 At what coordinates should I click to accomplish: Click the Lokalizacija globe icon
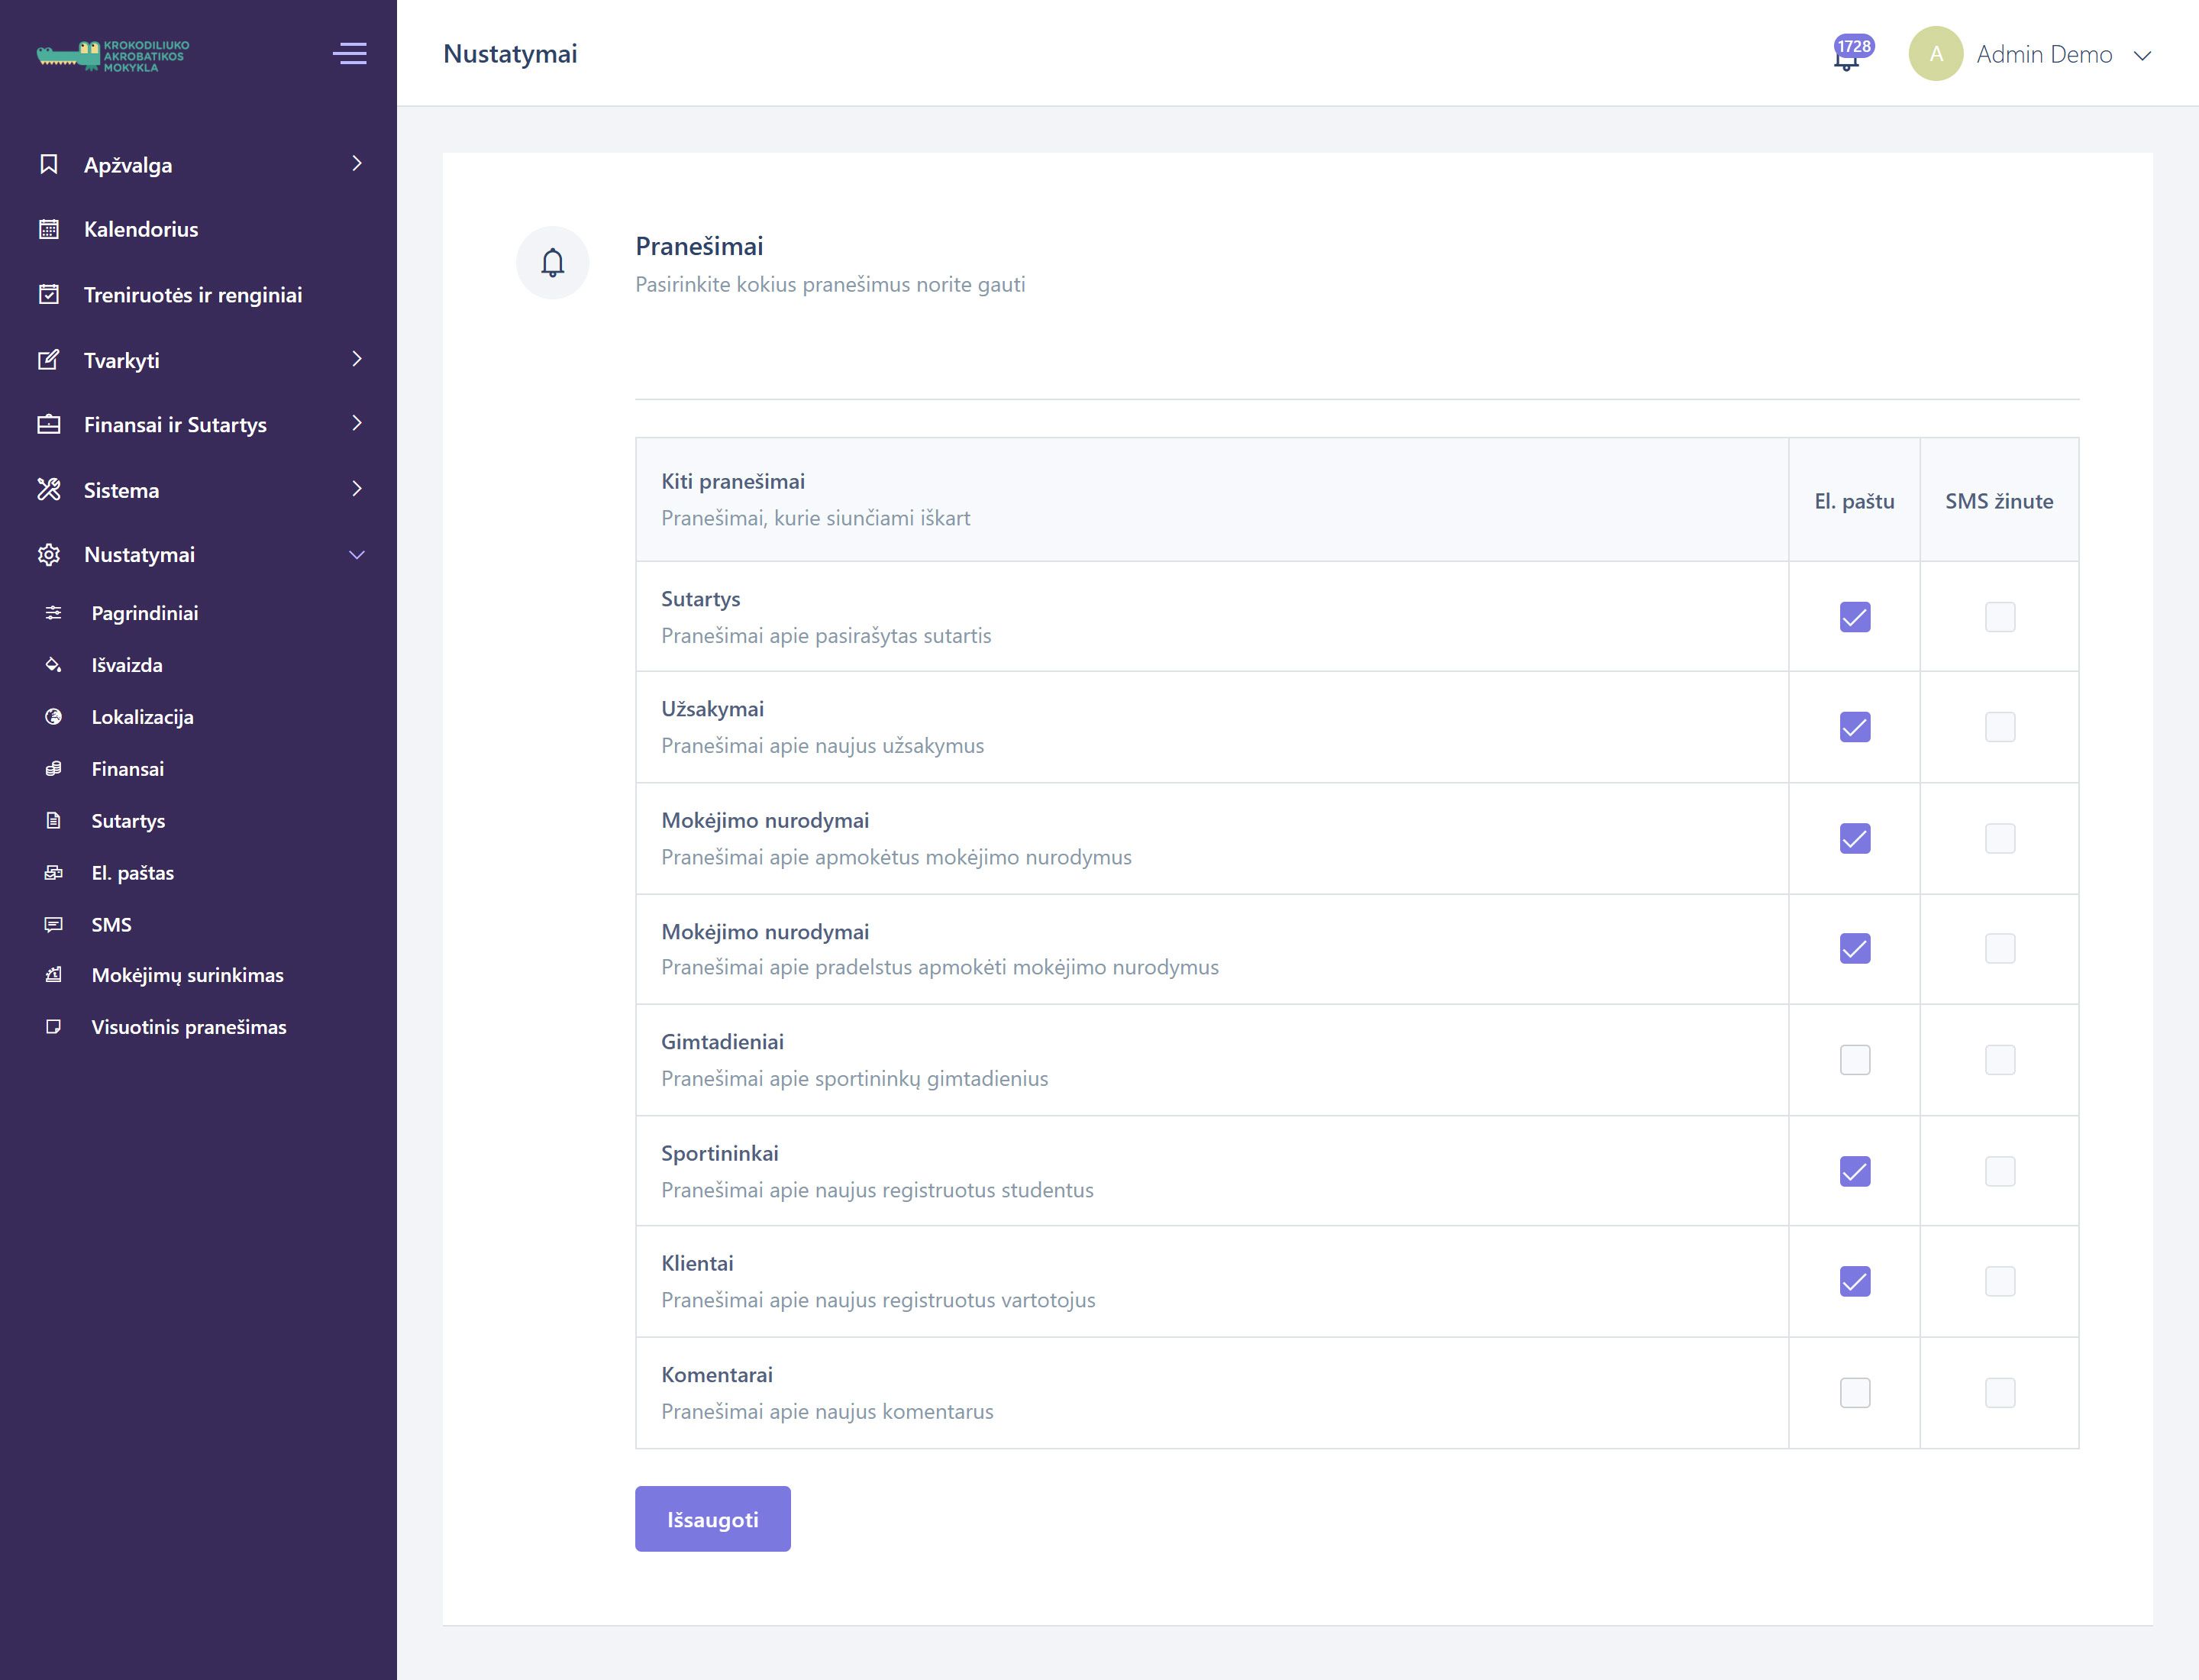pos(54,717)
